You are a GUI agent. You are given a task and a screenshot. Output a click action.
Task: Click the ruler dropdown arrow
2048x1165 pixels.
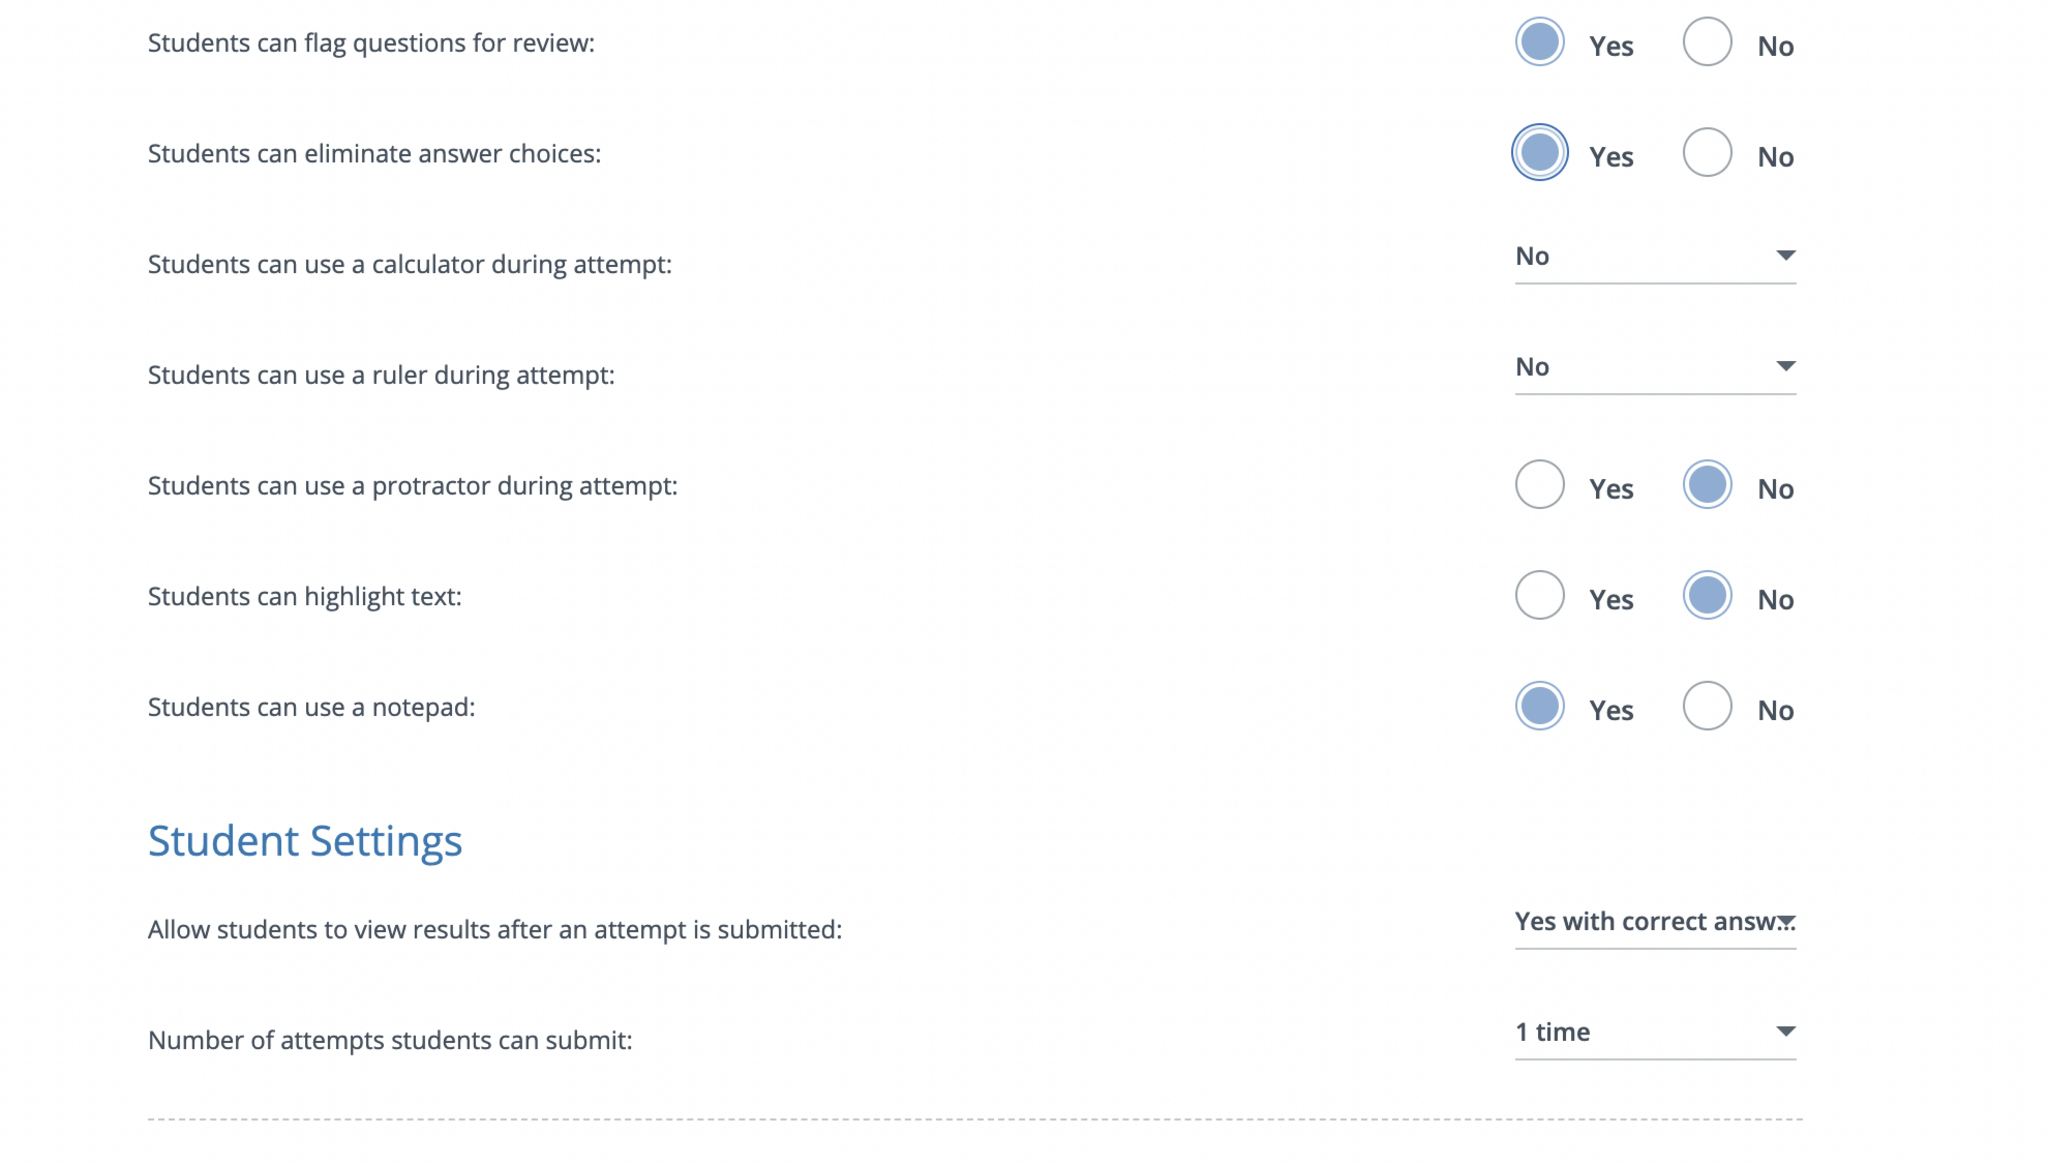point(1785,367)
